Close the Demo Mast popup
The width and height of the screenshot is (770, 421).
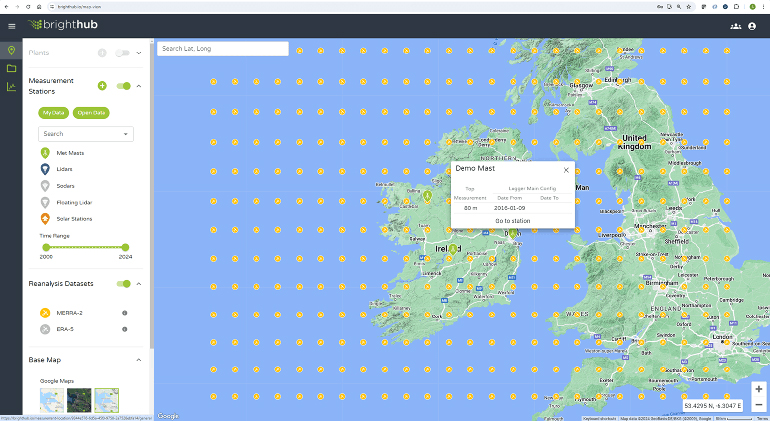tap(566, 170)
